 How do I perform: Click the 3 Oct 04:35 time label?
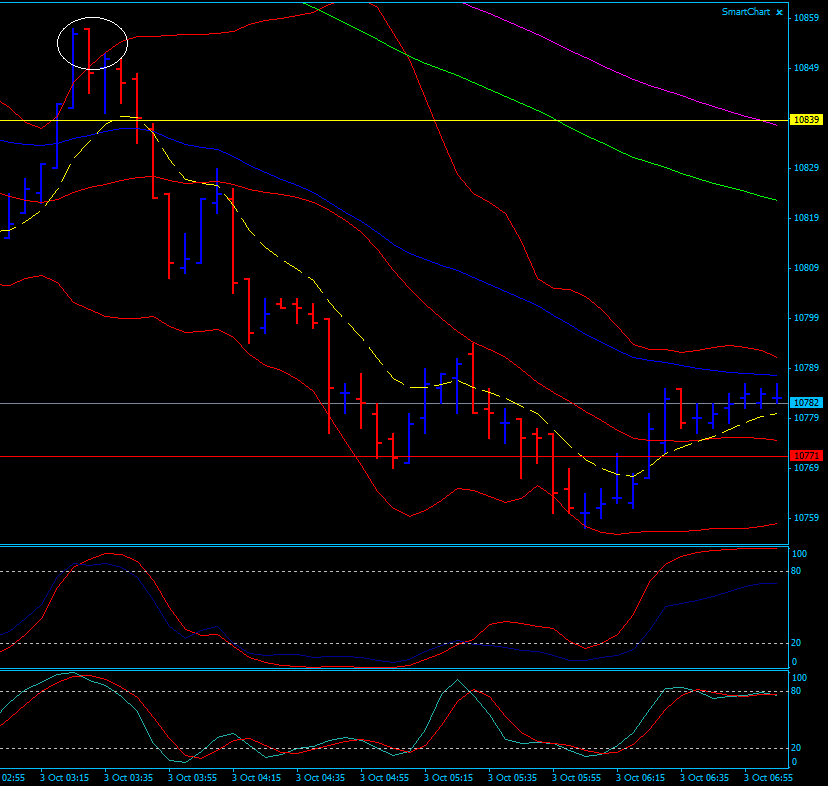321,778
